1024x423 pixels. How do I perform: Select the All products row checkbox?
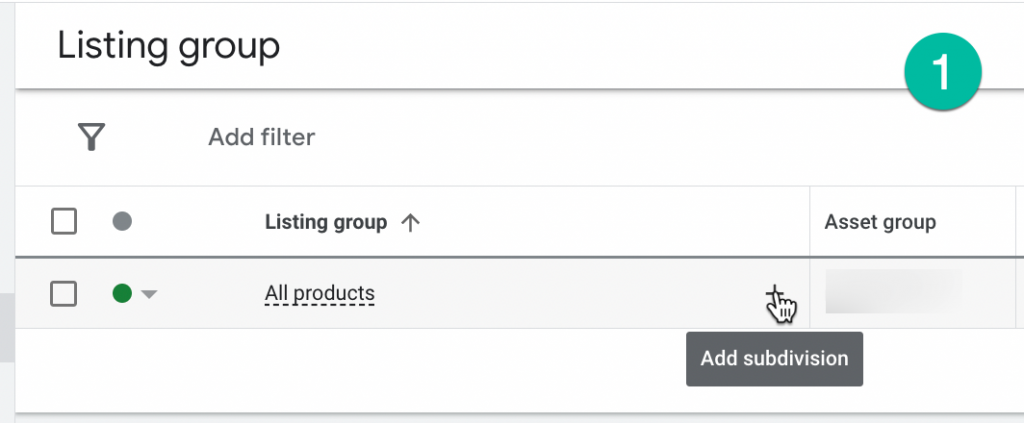(64, 294)
